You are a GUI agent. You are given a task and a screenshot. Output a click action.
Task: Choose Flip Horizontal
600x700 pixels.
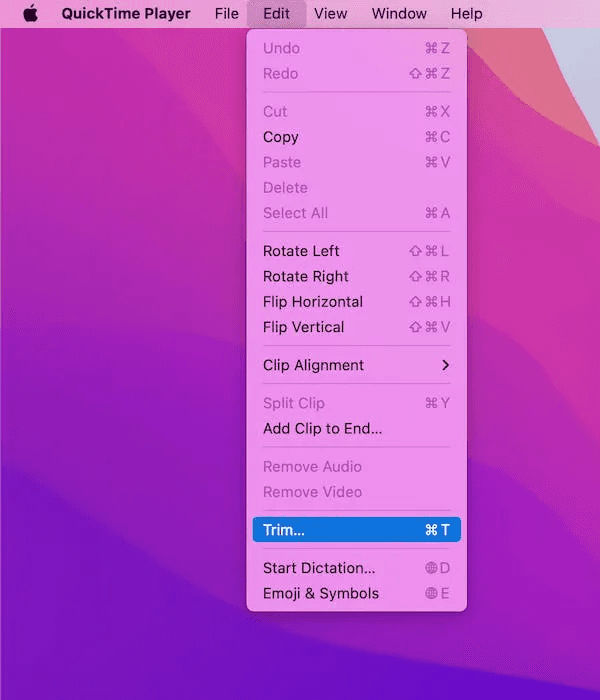[356, 302]
